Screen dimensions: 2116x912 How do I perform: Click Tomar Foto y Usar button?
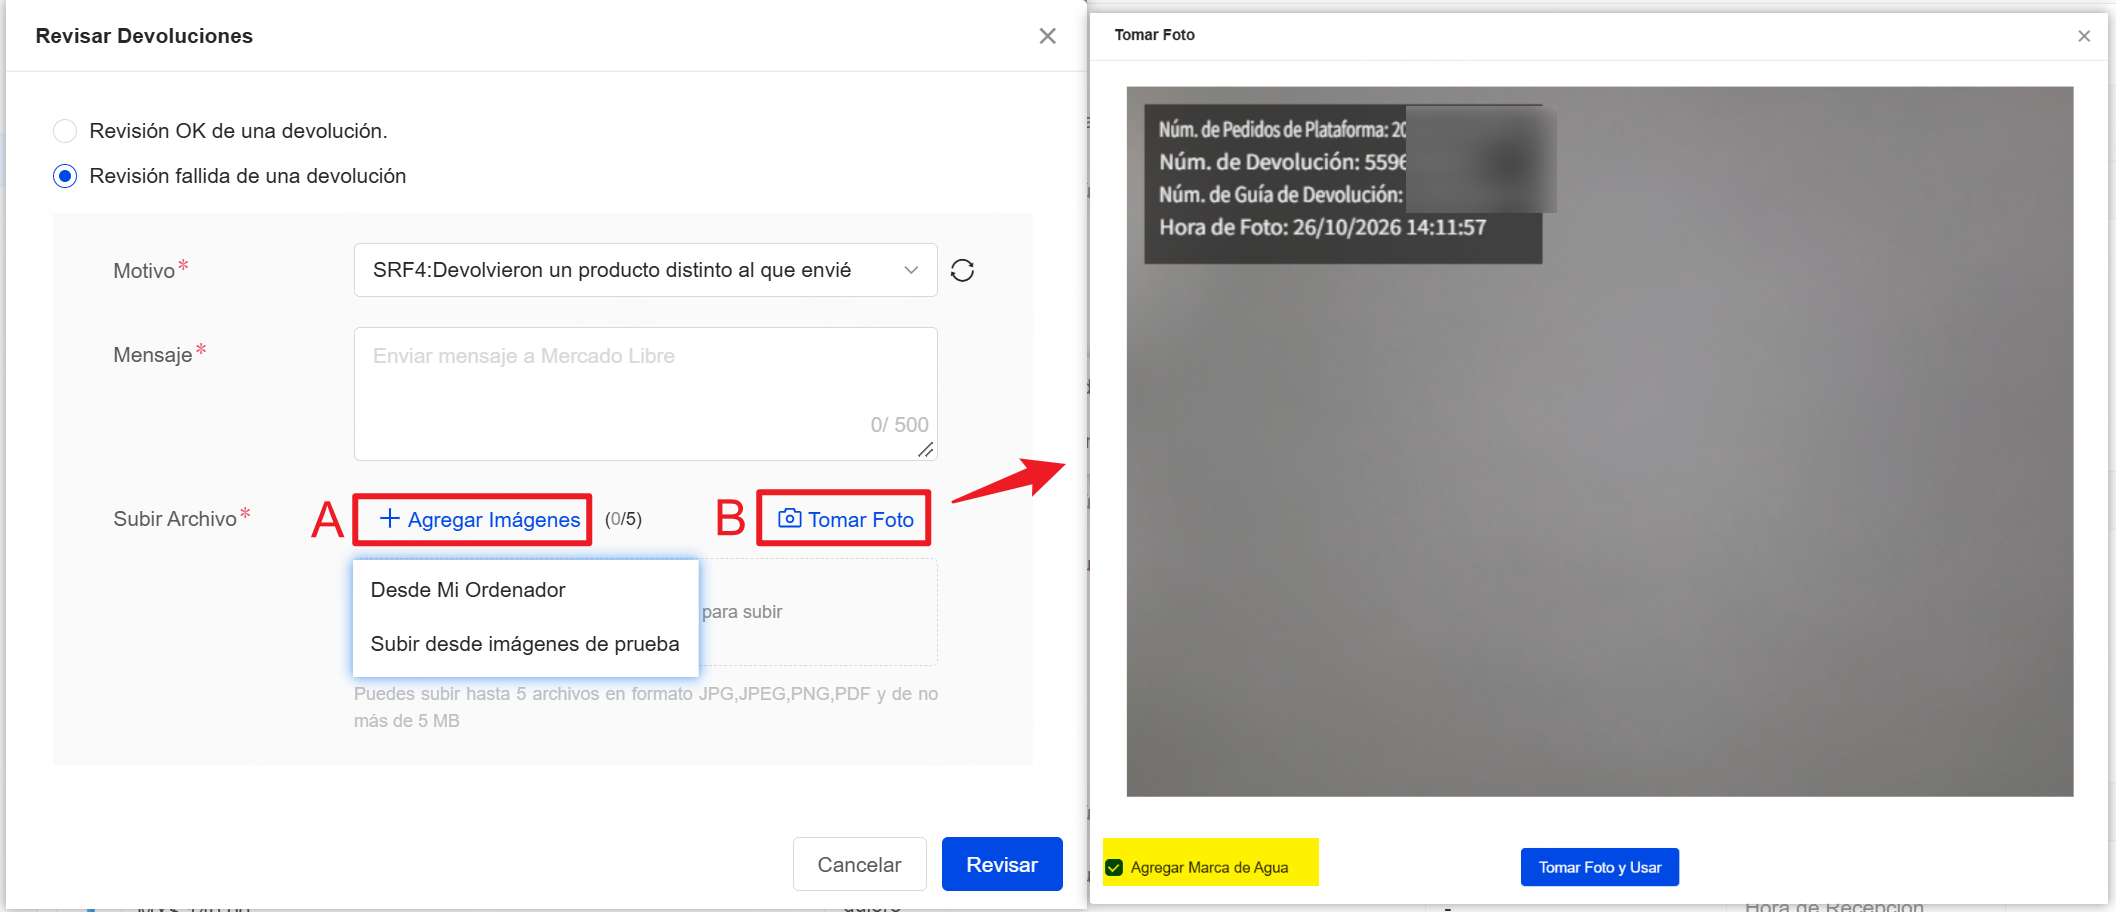[1600, 867]
